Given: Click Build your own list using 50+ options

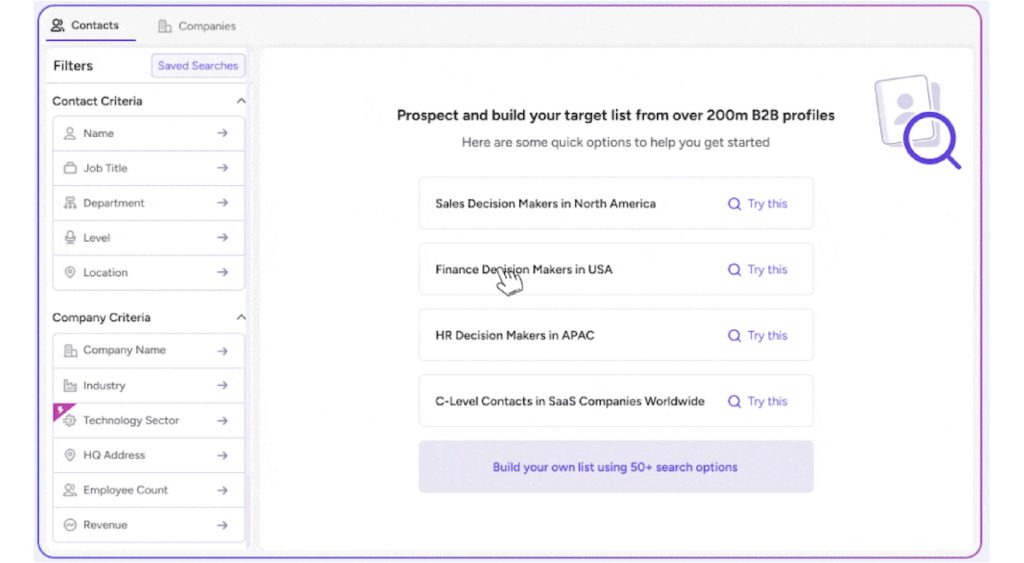Looking at the screenshot, I should tap(616, 467).
